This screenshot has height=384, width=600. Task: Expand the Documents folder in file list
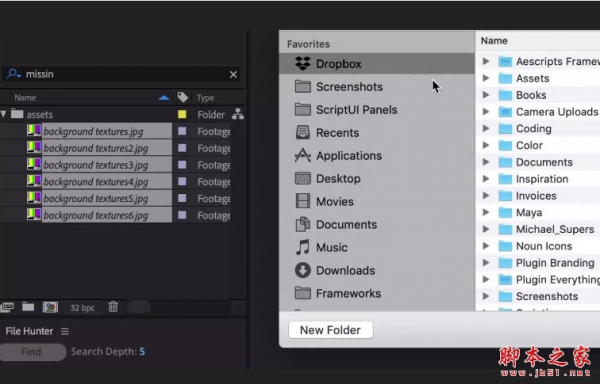coord(486,162)
